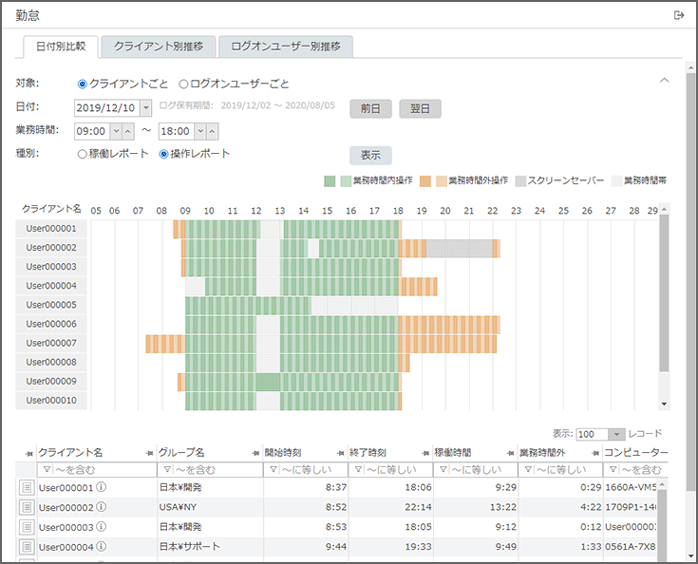Click pin icon just left of 稼働時間 header
698x564 pixels.
(426, 454)
